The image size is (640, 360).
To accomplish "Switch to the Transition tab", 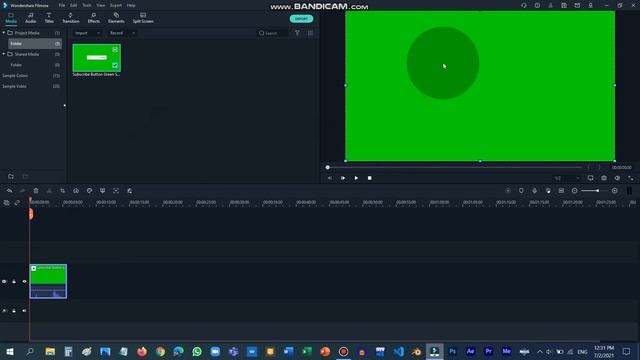I will point(71,18).
